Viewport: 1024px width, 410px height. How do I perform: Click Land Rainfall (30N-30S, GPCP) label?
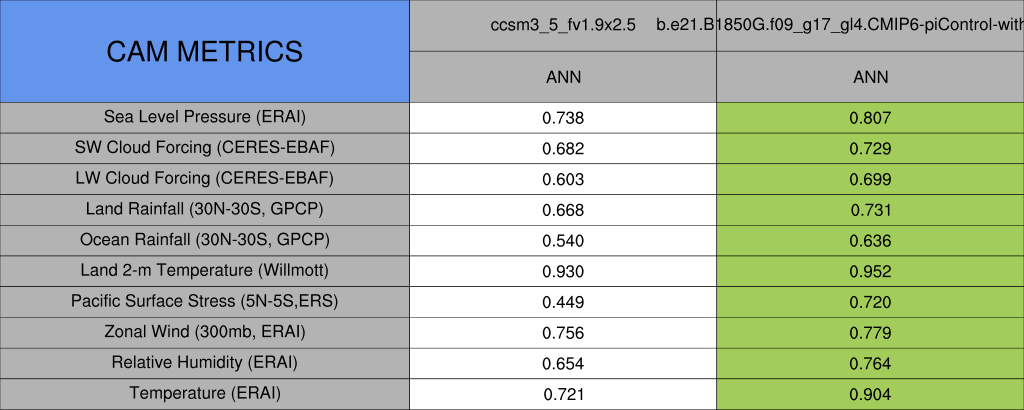[204, 209]
